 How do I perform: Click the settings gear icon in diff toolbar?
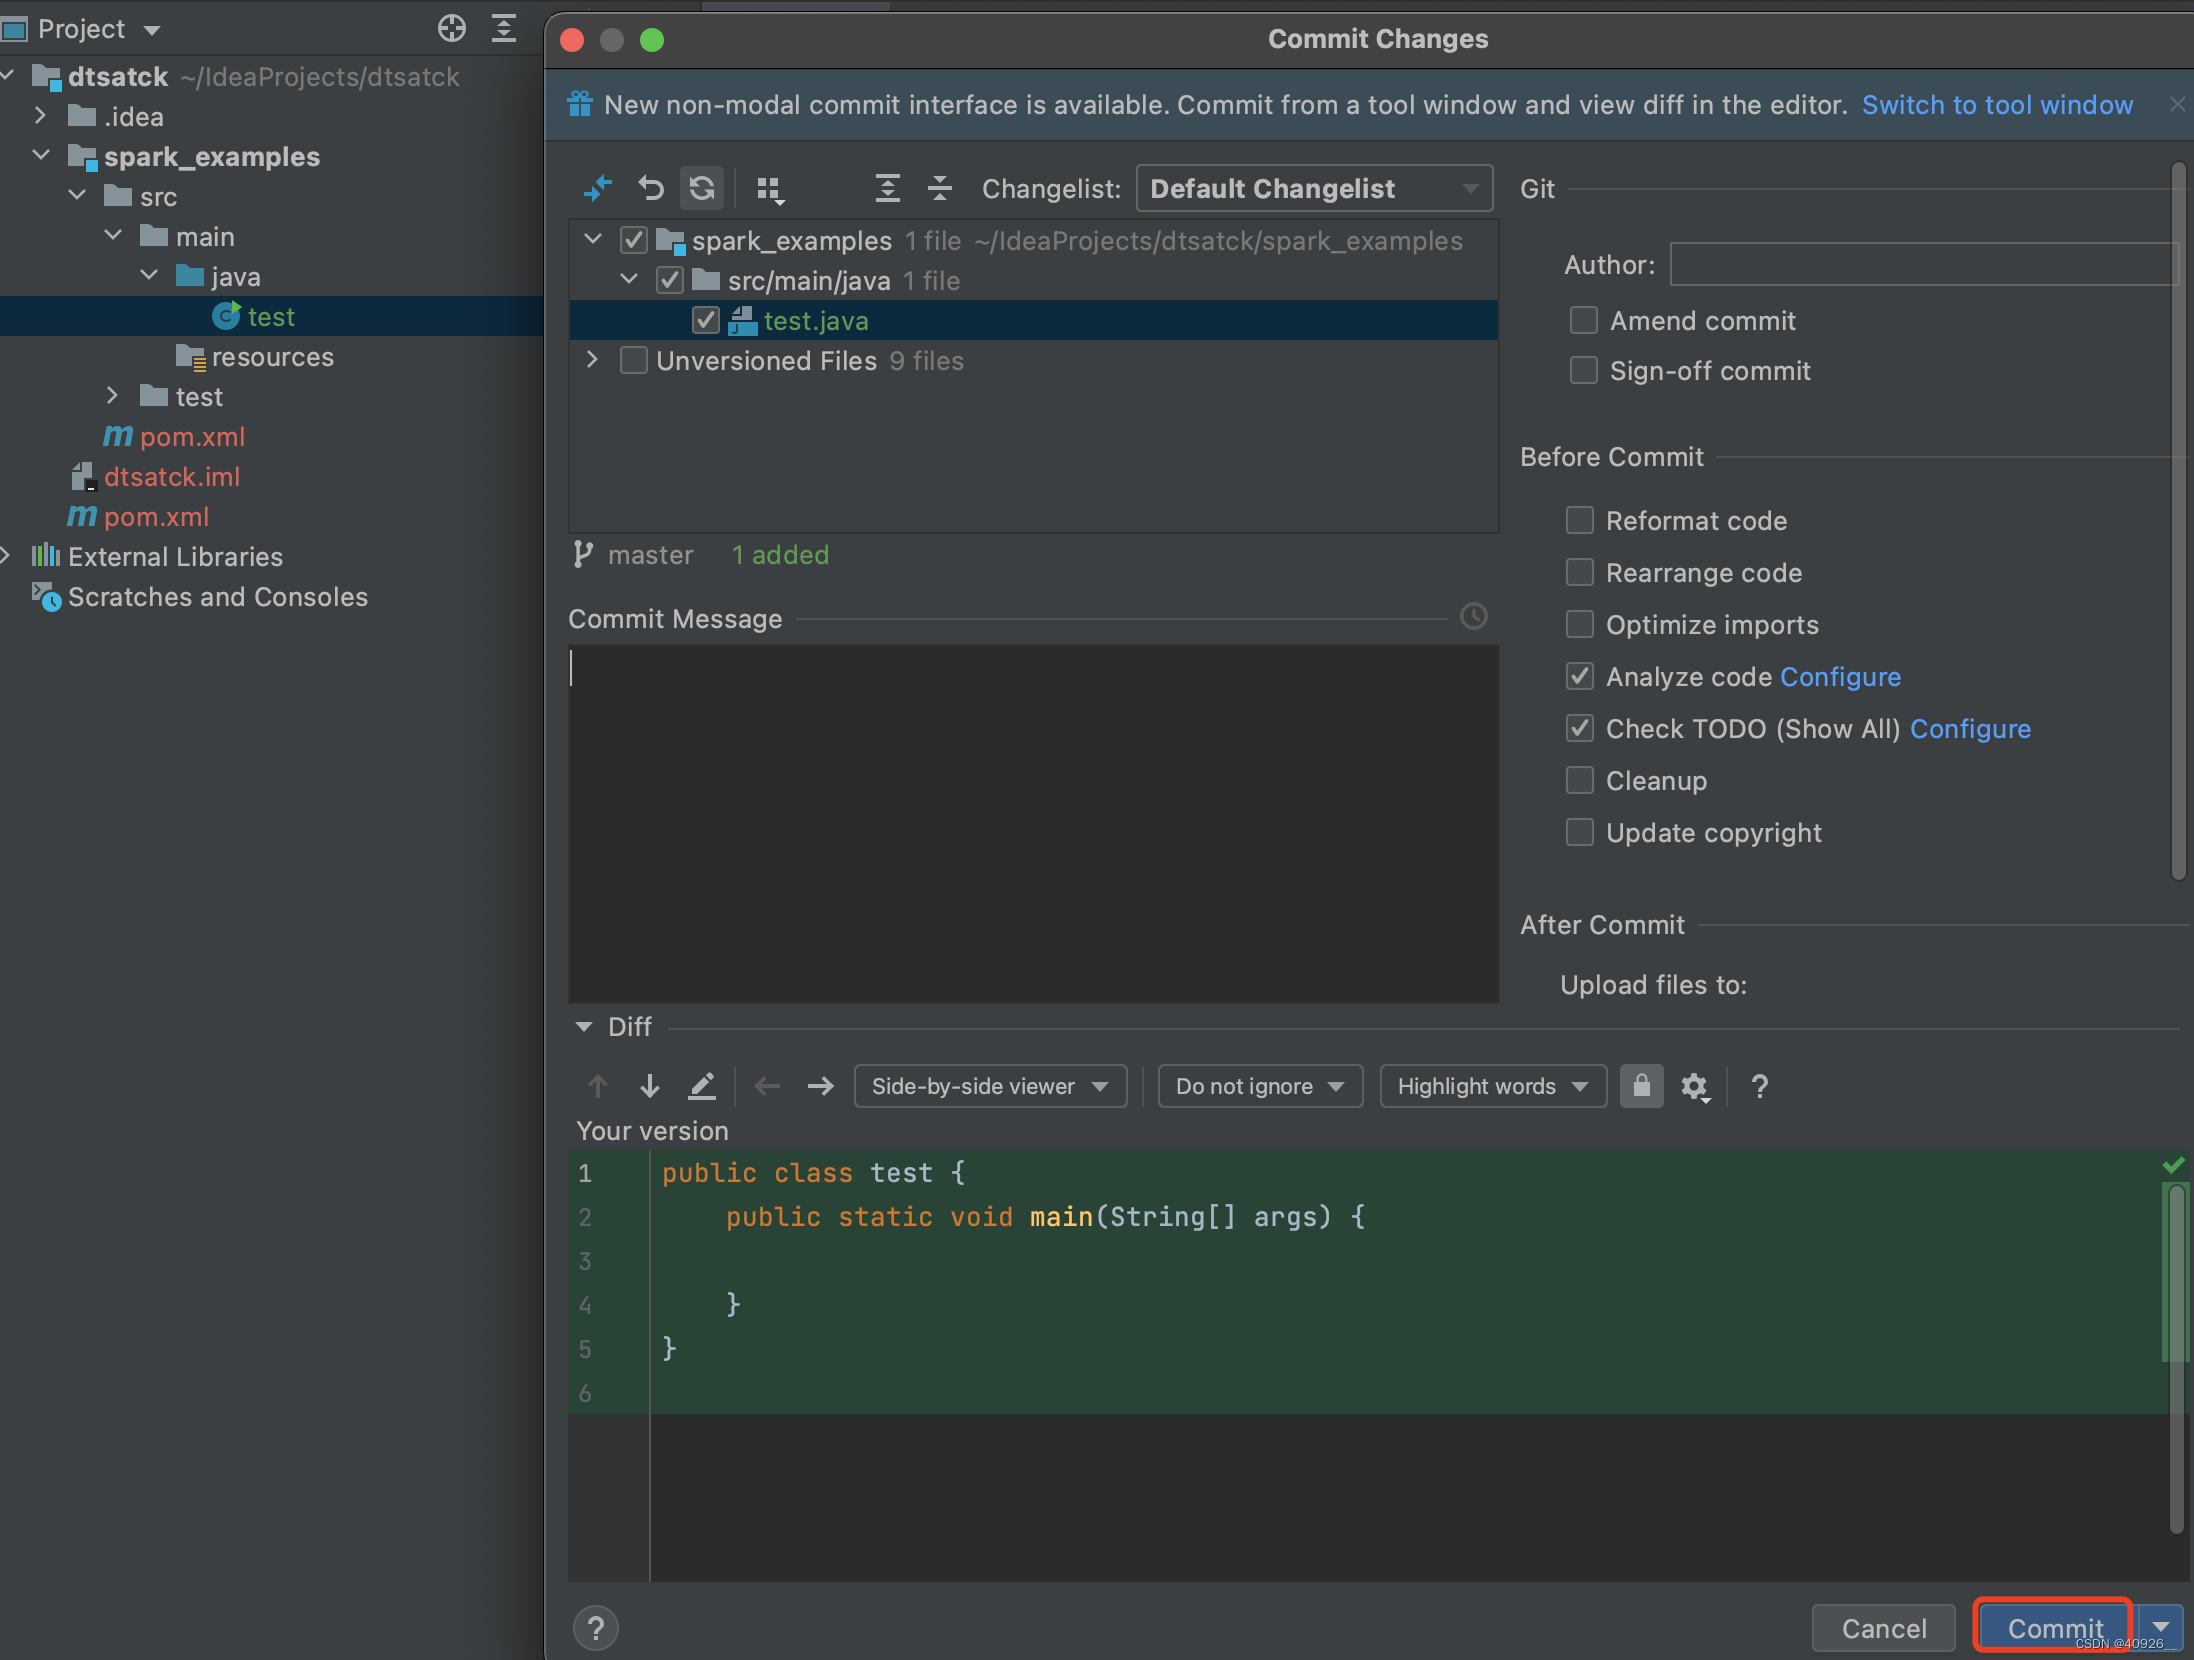1695,1086
